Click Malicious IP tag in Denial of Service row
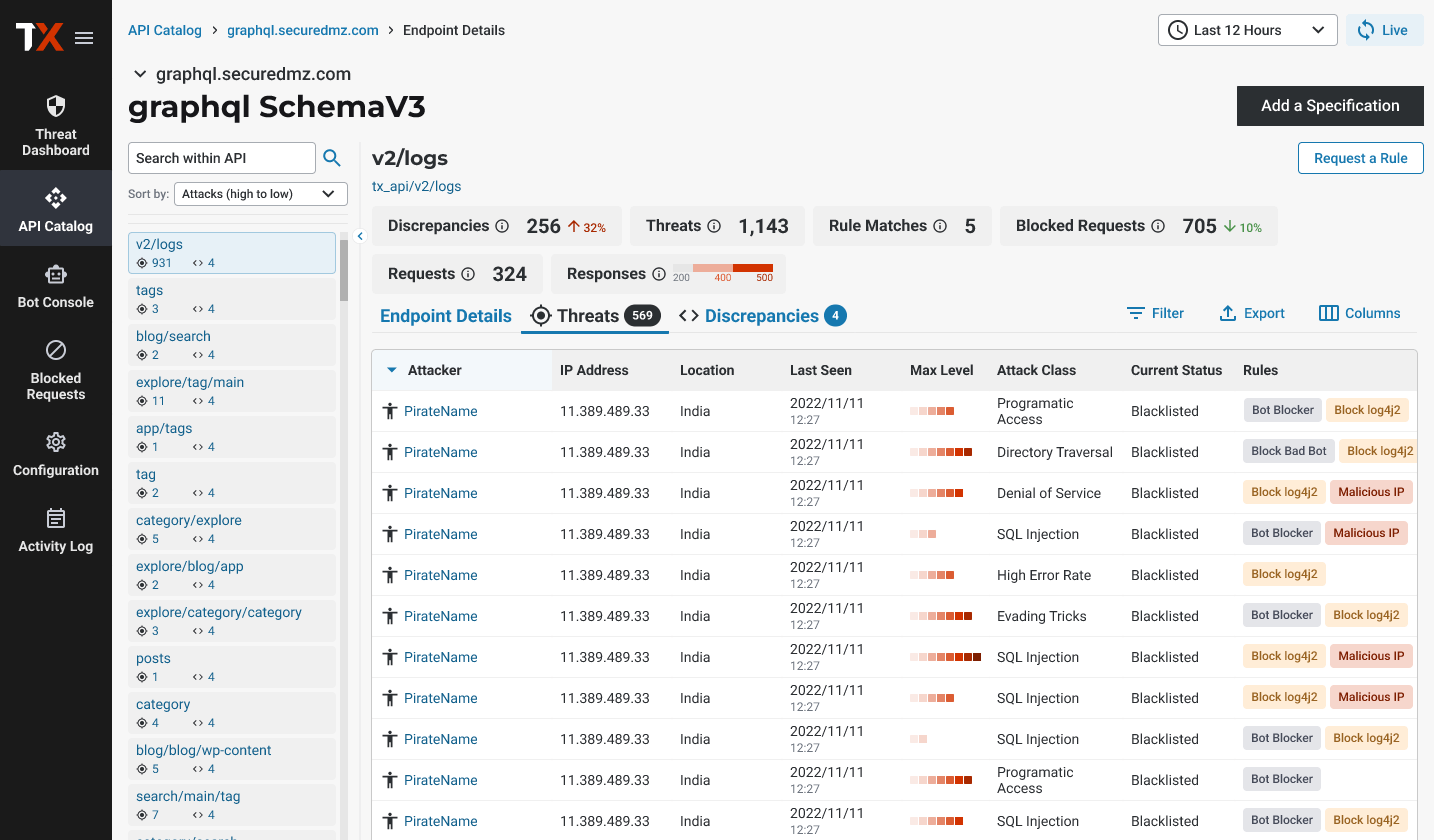Screen dimensions: 1434x840 [x=1371, y=492]
